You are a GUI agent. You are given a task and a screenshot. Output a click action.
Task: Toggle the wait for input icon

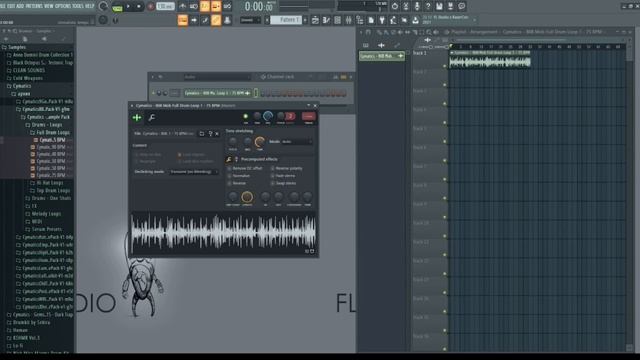(194, 6)
